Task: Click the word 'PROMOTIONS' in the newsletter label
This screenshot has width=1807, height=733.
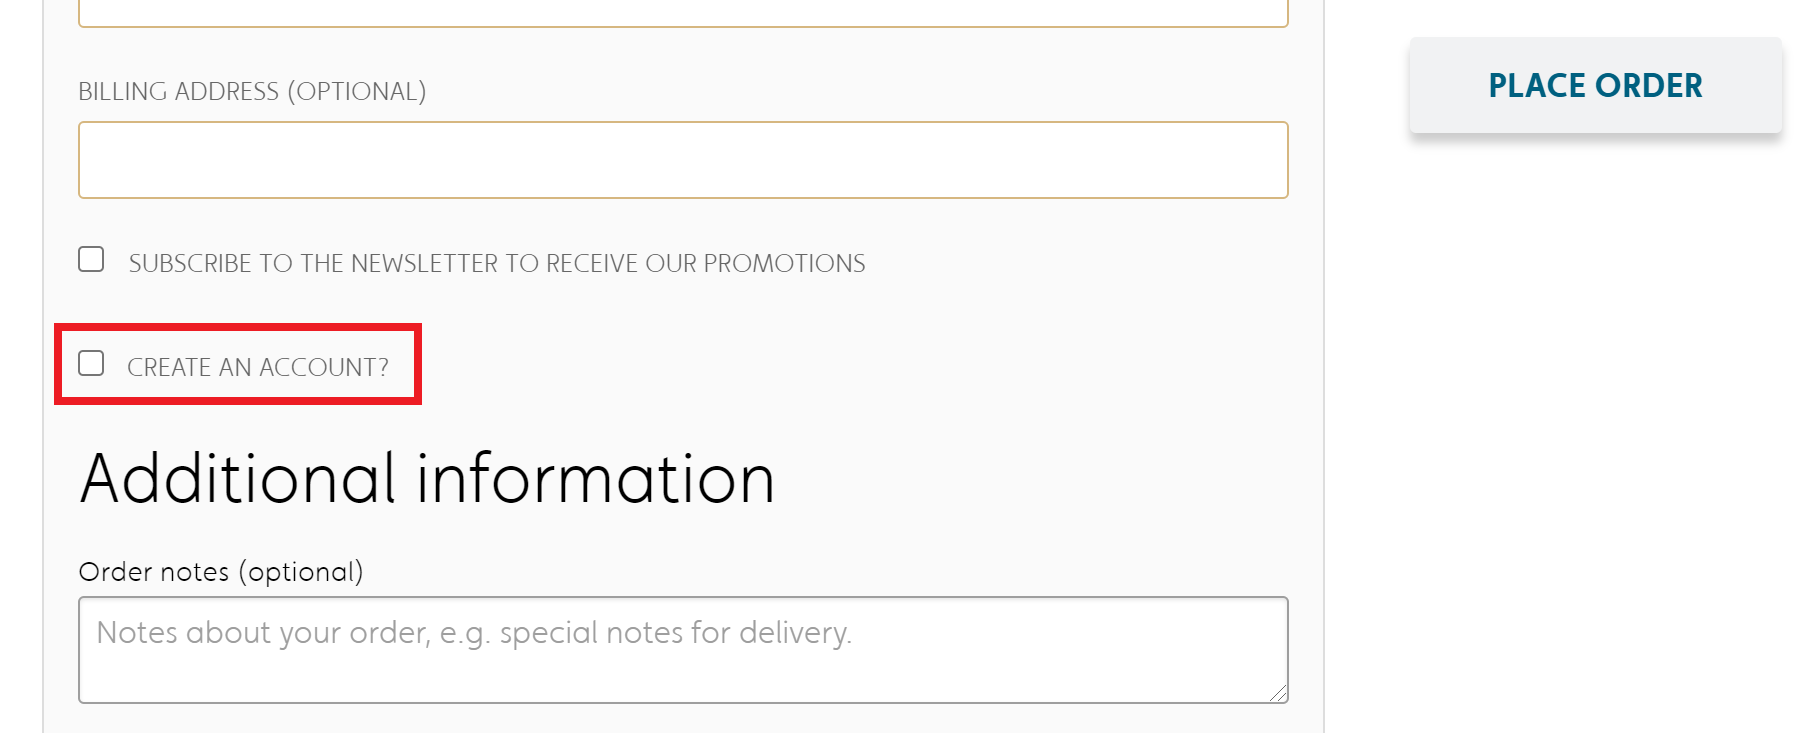Action: tap(784, 263)
